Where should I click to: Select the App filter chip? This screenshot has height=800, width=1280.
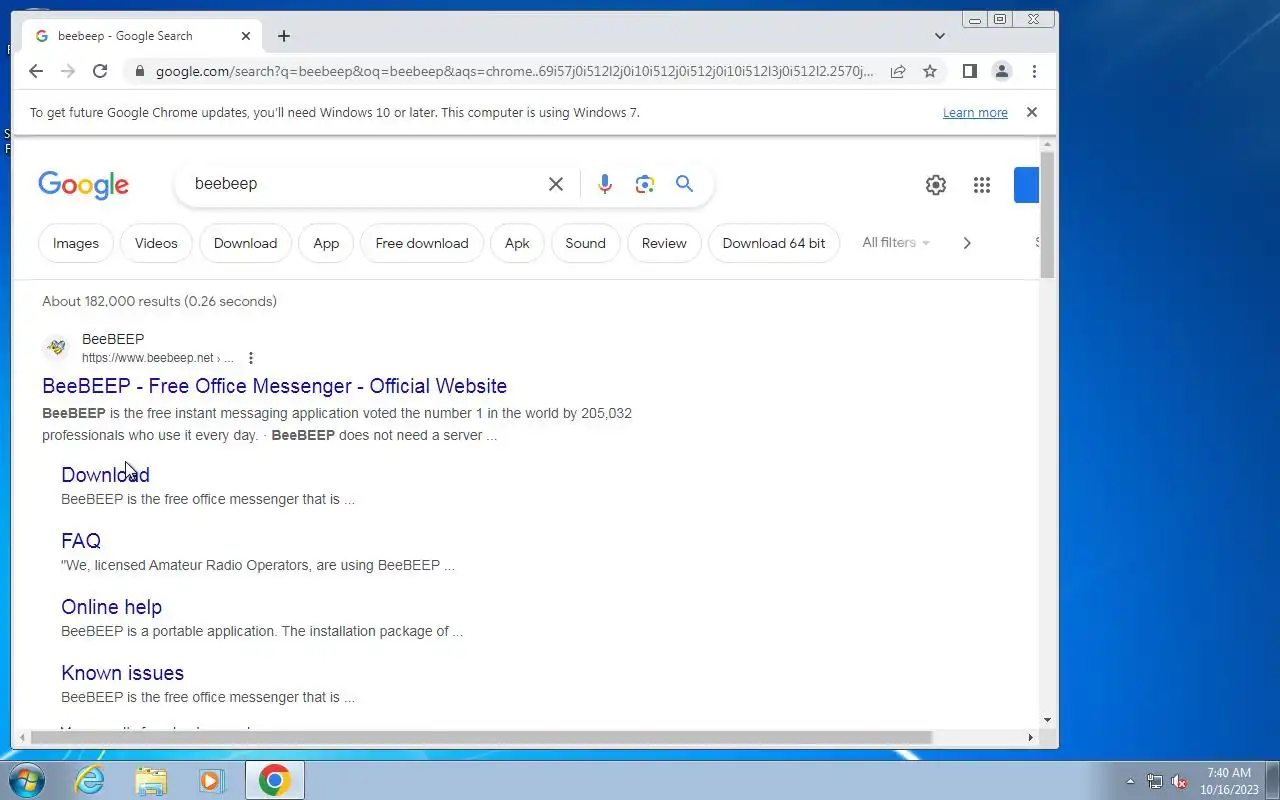point(326,243)
